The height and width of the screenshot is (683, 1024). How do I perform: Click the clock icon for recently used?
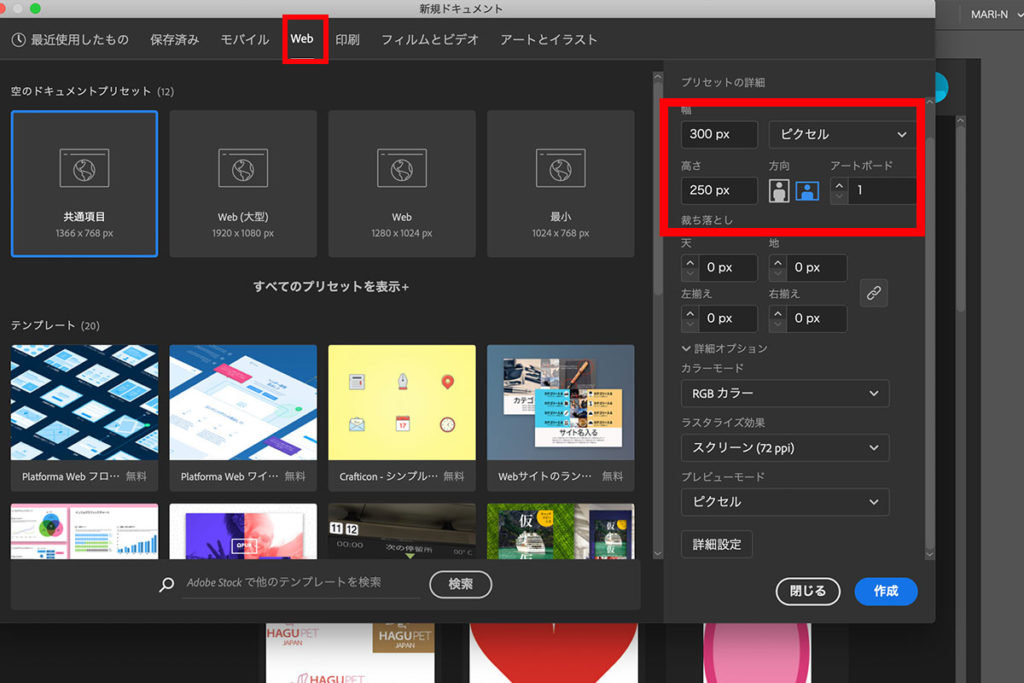19,40
